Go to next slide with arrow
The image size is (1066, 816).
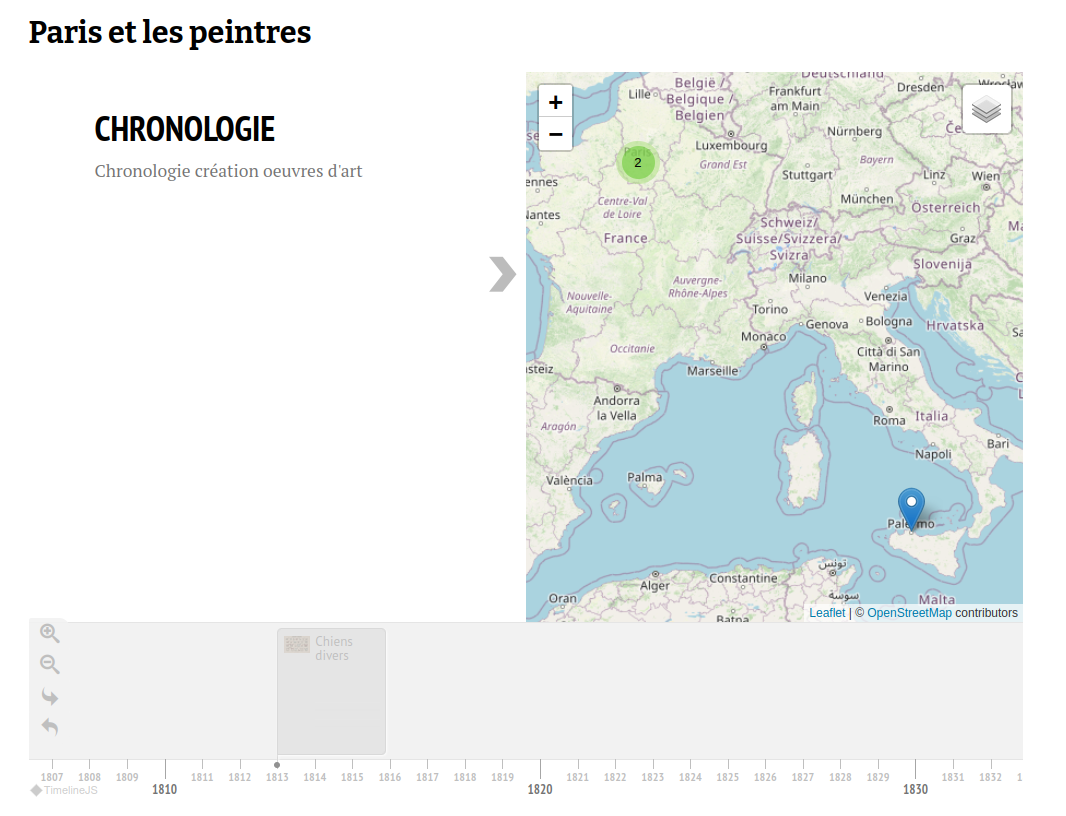click(502, 274)
